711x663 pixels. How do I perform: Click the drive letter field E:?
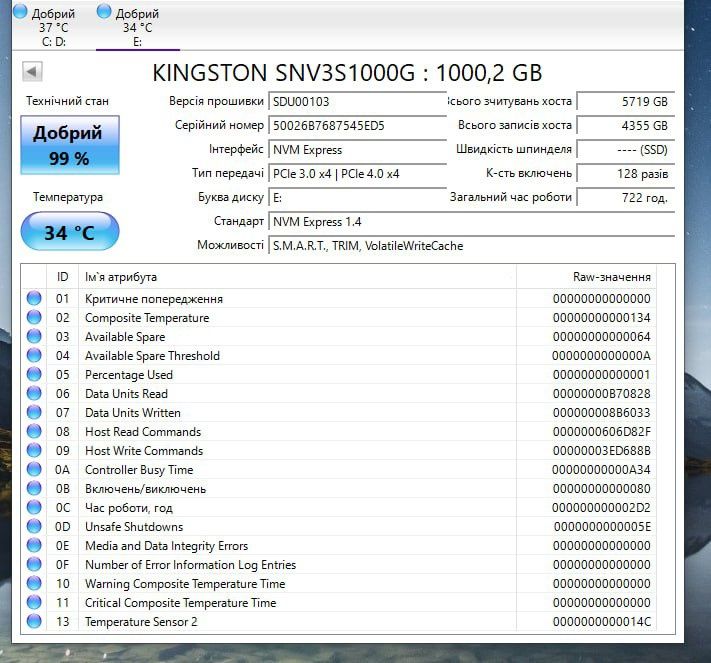point(357,198)
